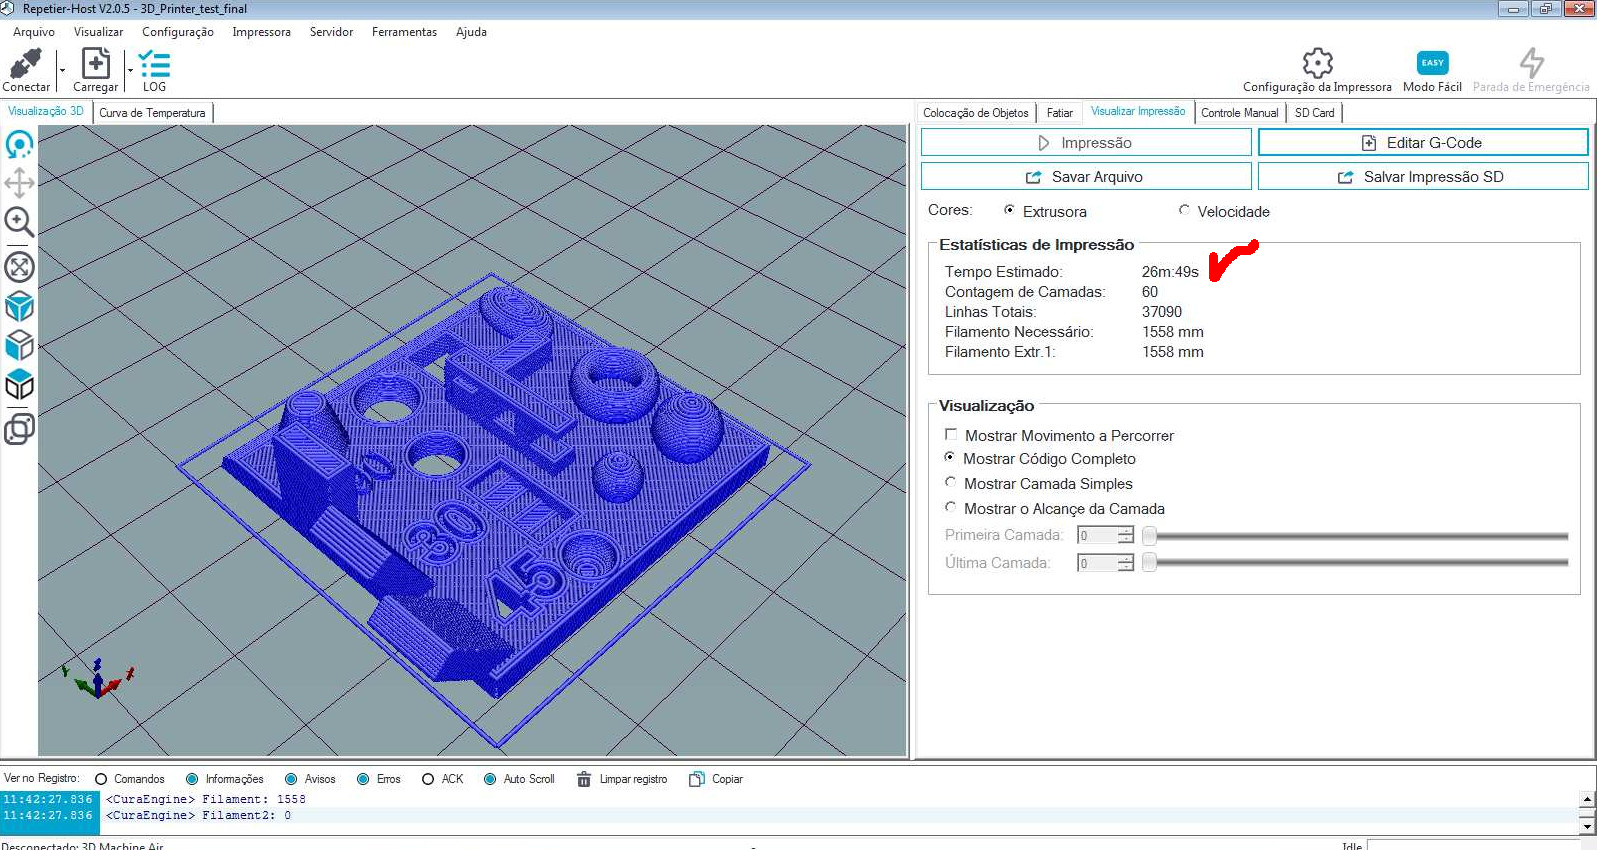Toggle Erros log filter
This screenshot has height=850, width=1597.
(x=363, y=779)
